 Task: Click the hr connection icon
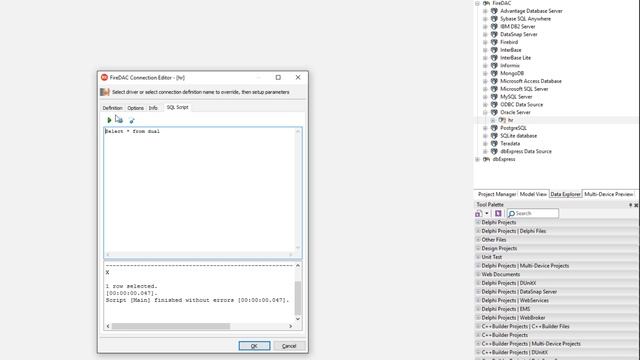pos(502,120)
